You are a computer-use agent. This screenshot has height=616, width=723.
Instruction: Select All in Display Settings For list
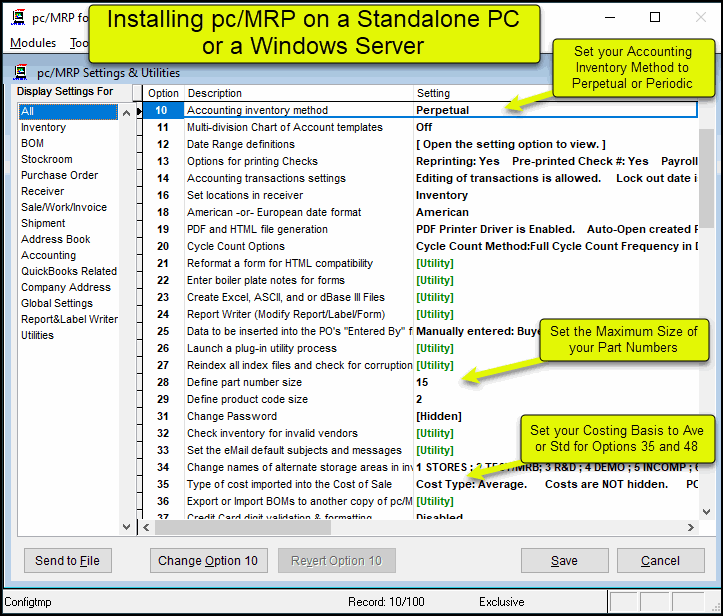(68, 111)
